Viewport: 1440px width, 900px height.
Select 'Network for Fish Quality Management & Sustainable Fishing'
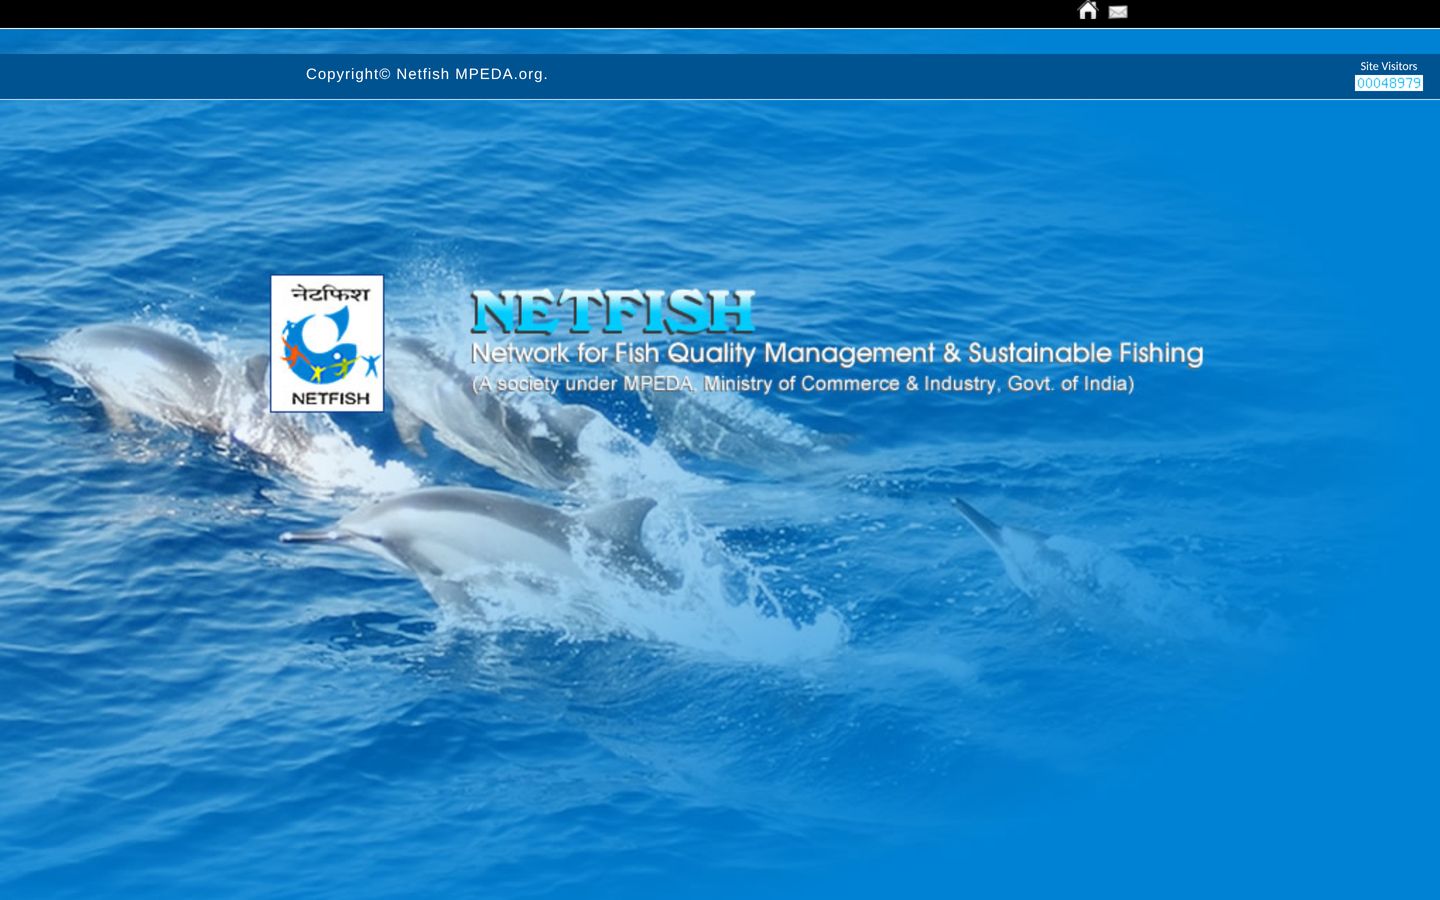837,353
